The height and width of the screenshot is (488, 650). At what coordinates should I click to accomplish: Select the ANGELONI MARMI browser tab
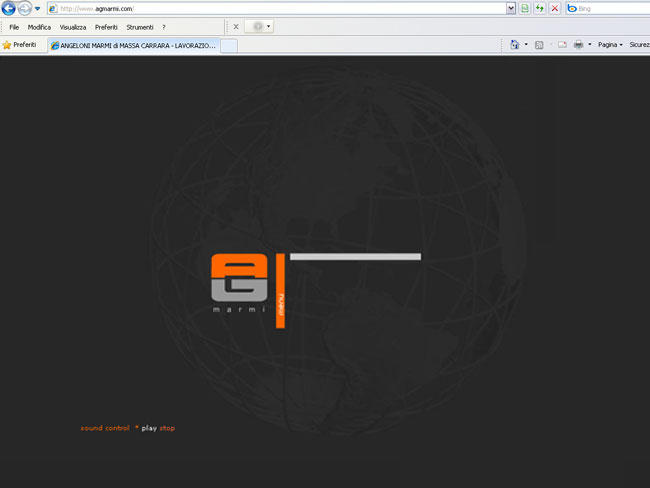[133, 45]
